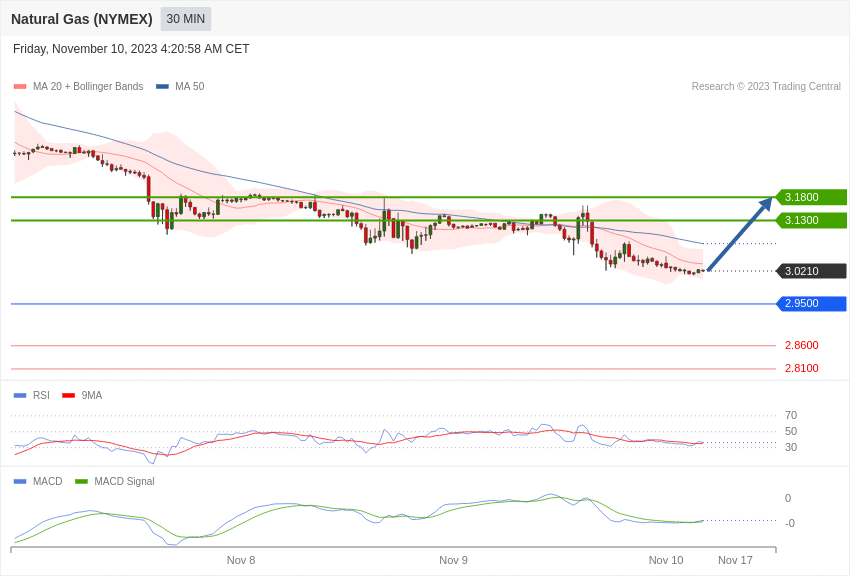Click the MACD 0 level axis label
Image resolution: width=850 pixels, height=576 pixels.
788,499
